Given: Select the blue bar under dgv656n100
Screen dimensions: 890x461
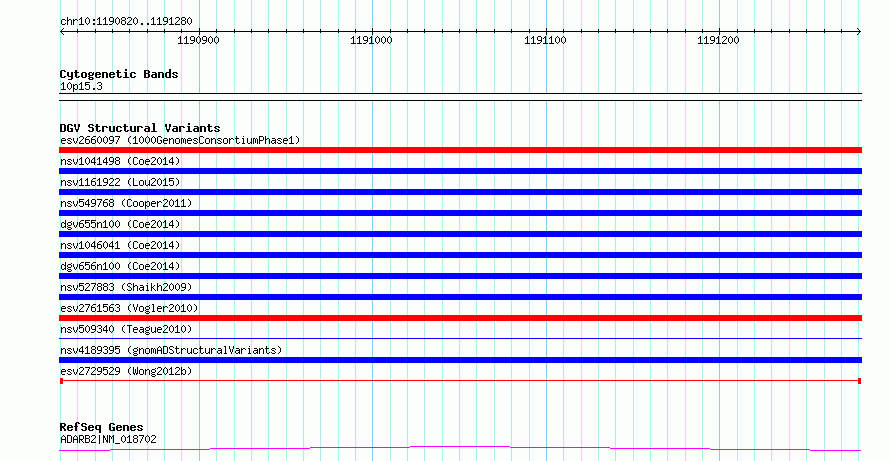Looking at the screenshot, I should click(x=460, y=276).
